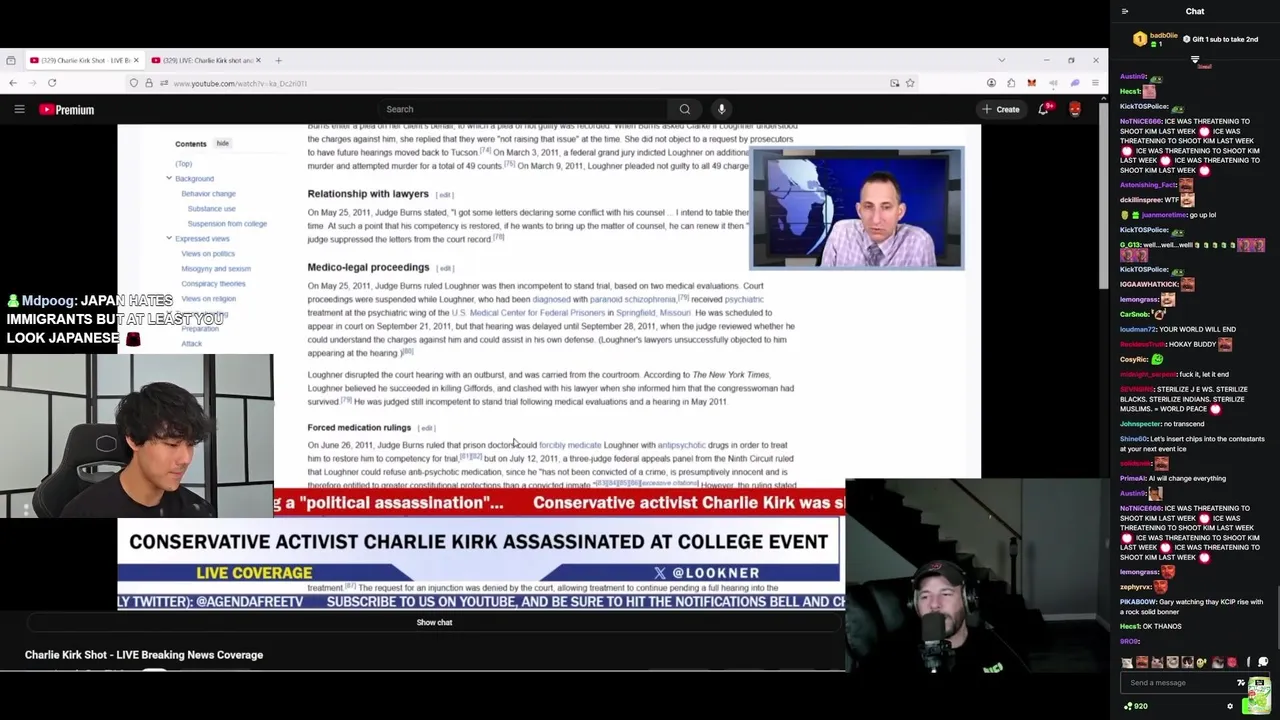The width and height of the screenshot is (1280, 720).
Task: Open the YouTube Create button
Action: [x=1001, y=109]
